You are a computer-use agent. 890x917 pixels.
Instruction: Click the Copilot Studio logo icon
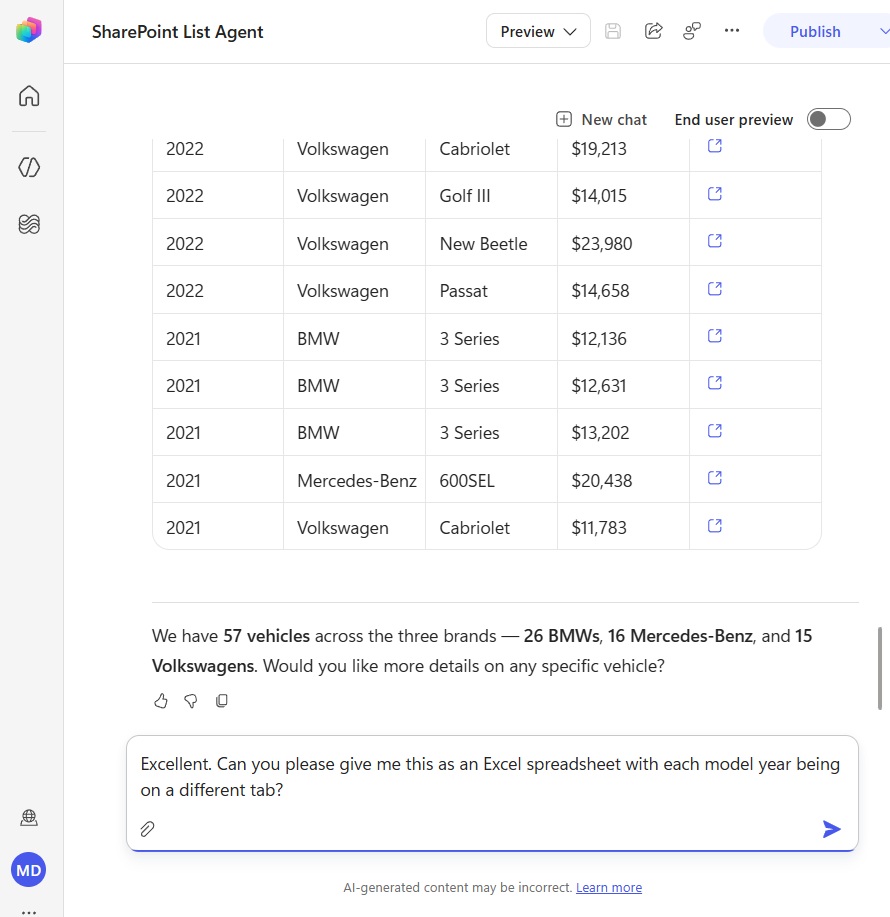pos(29,30)
